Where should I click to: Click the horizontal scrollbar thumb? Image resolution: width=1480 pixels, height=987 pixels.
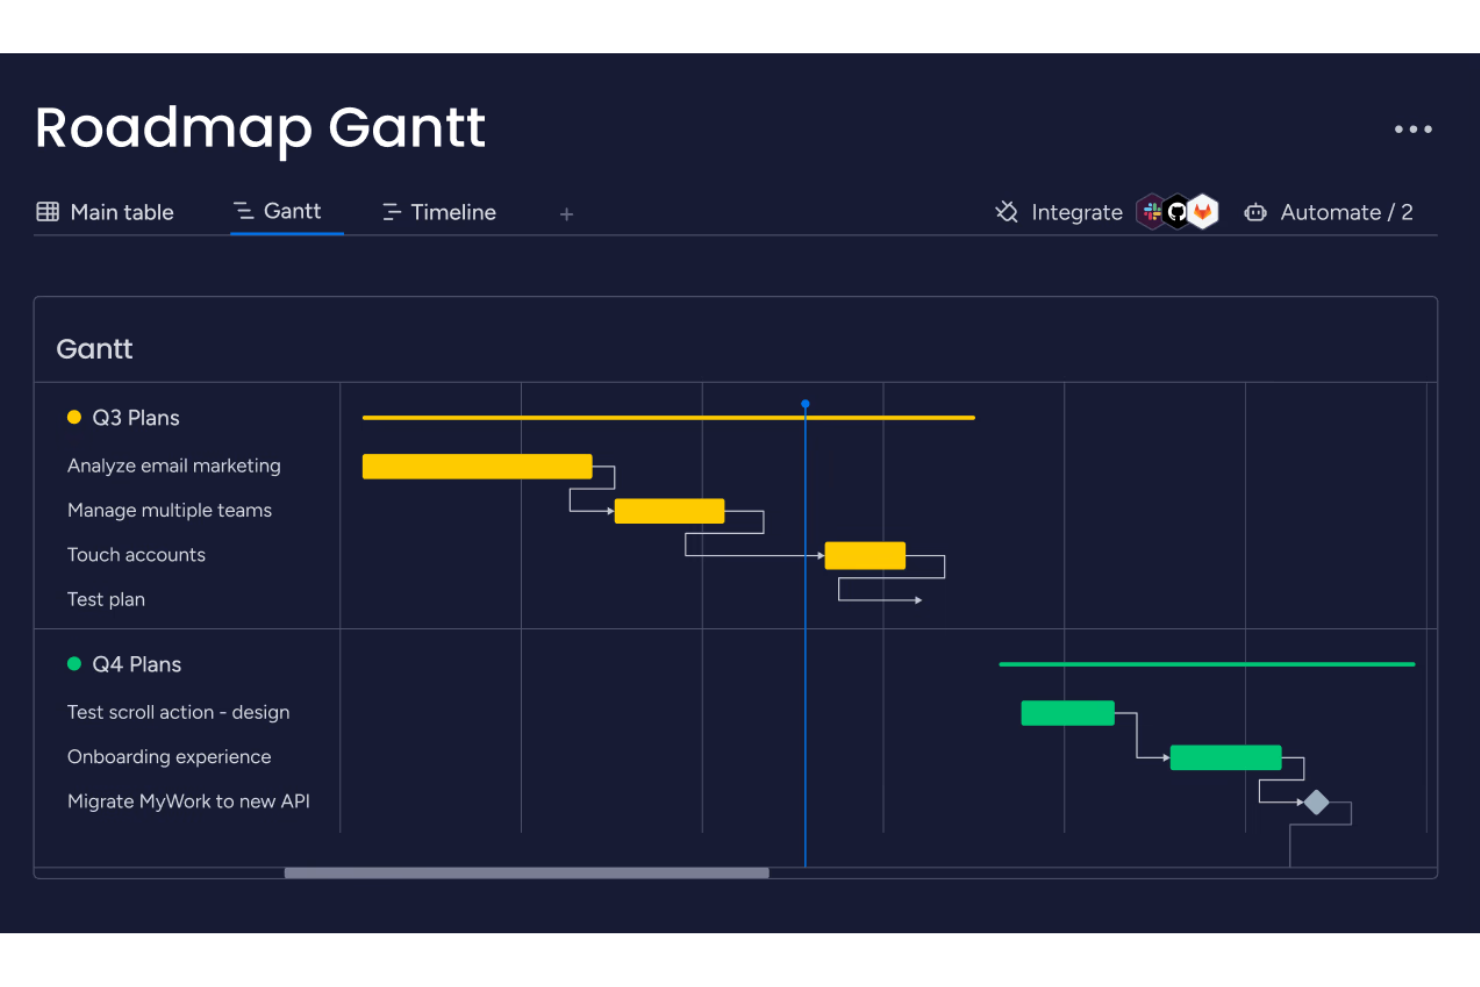527,873
